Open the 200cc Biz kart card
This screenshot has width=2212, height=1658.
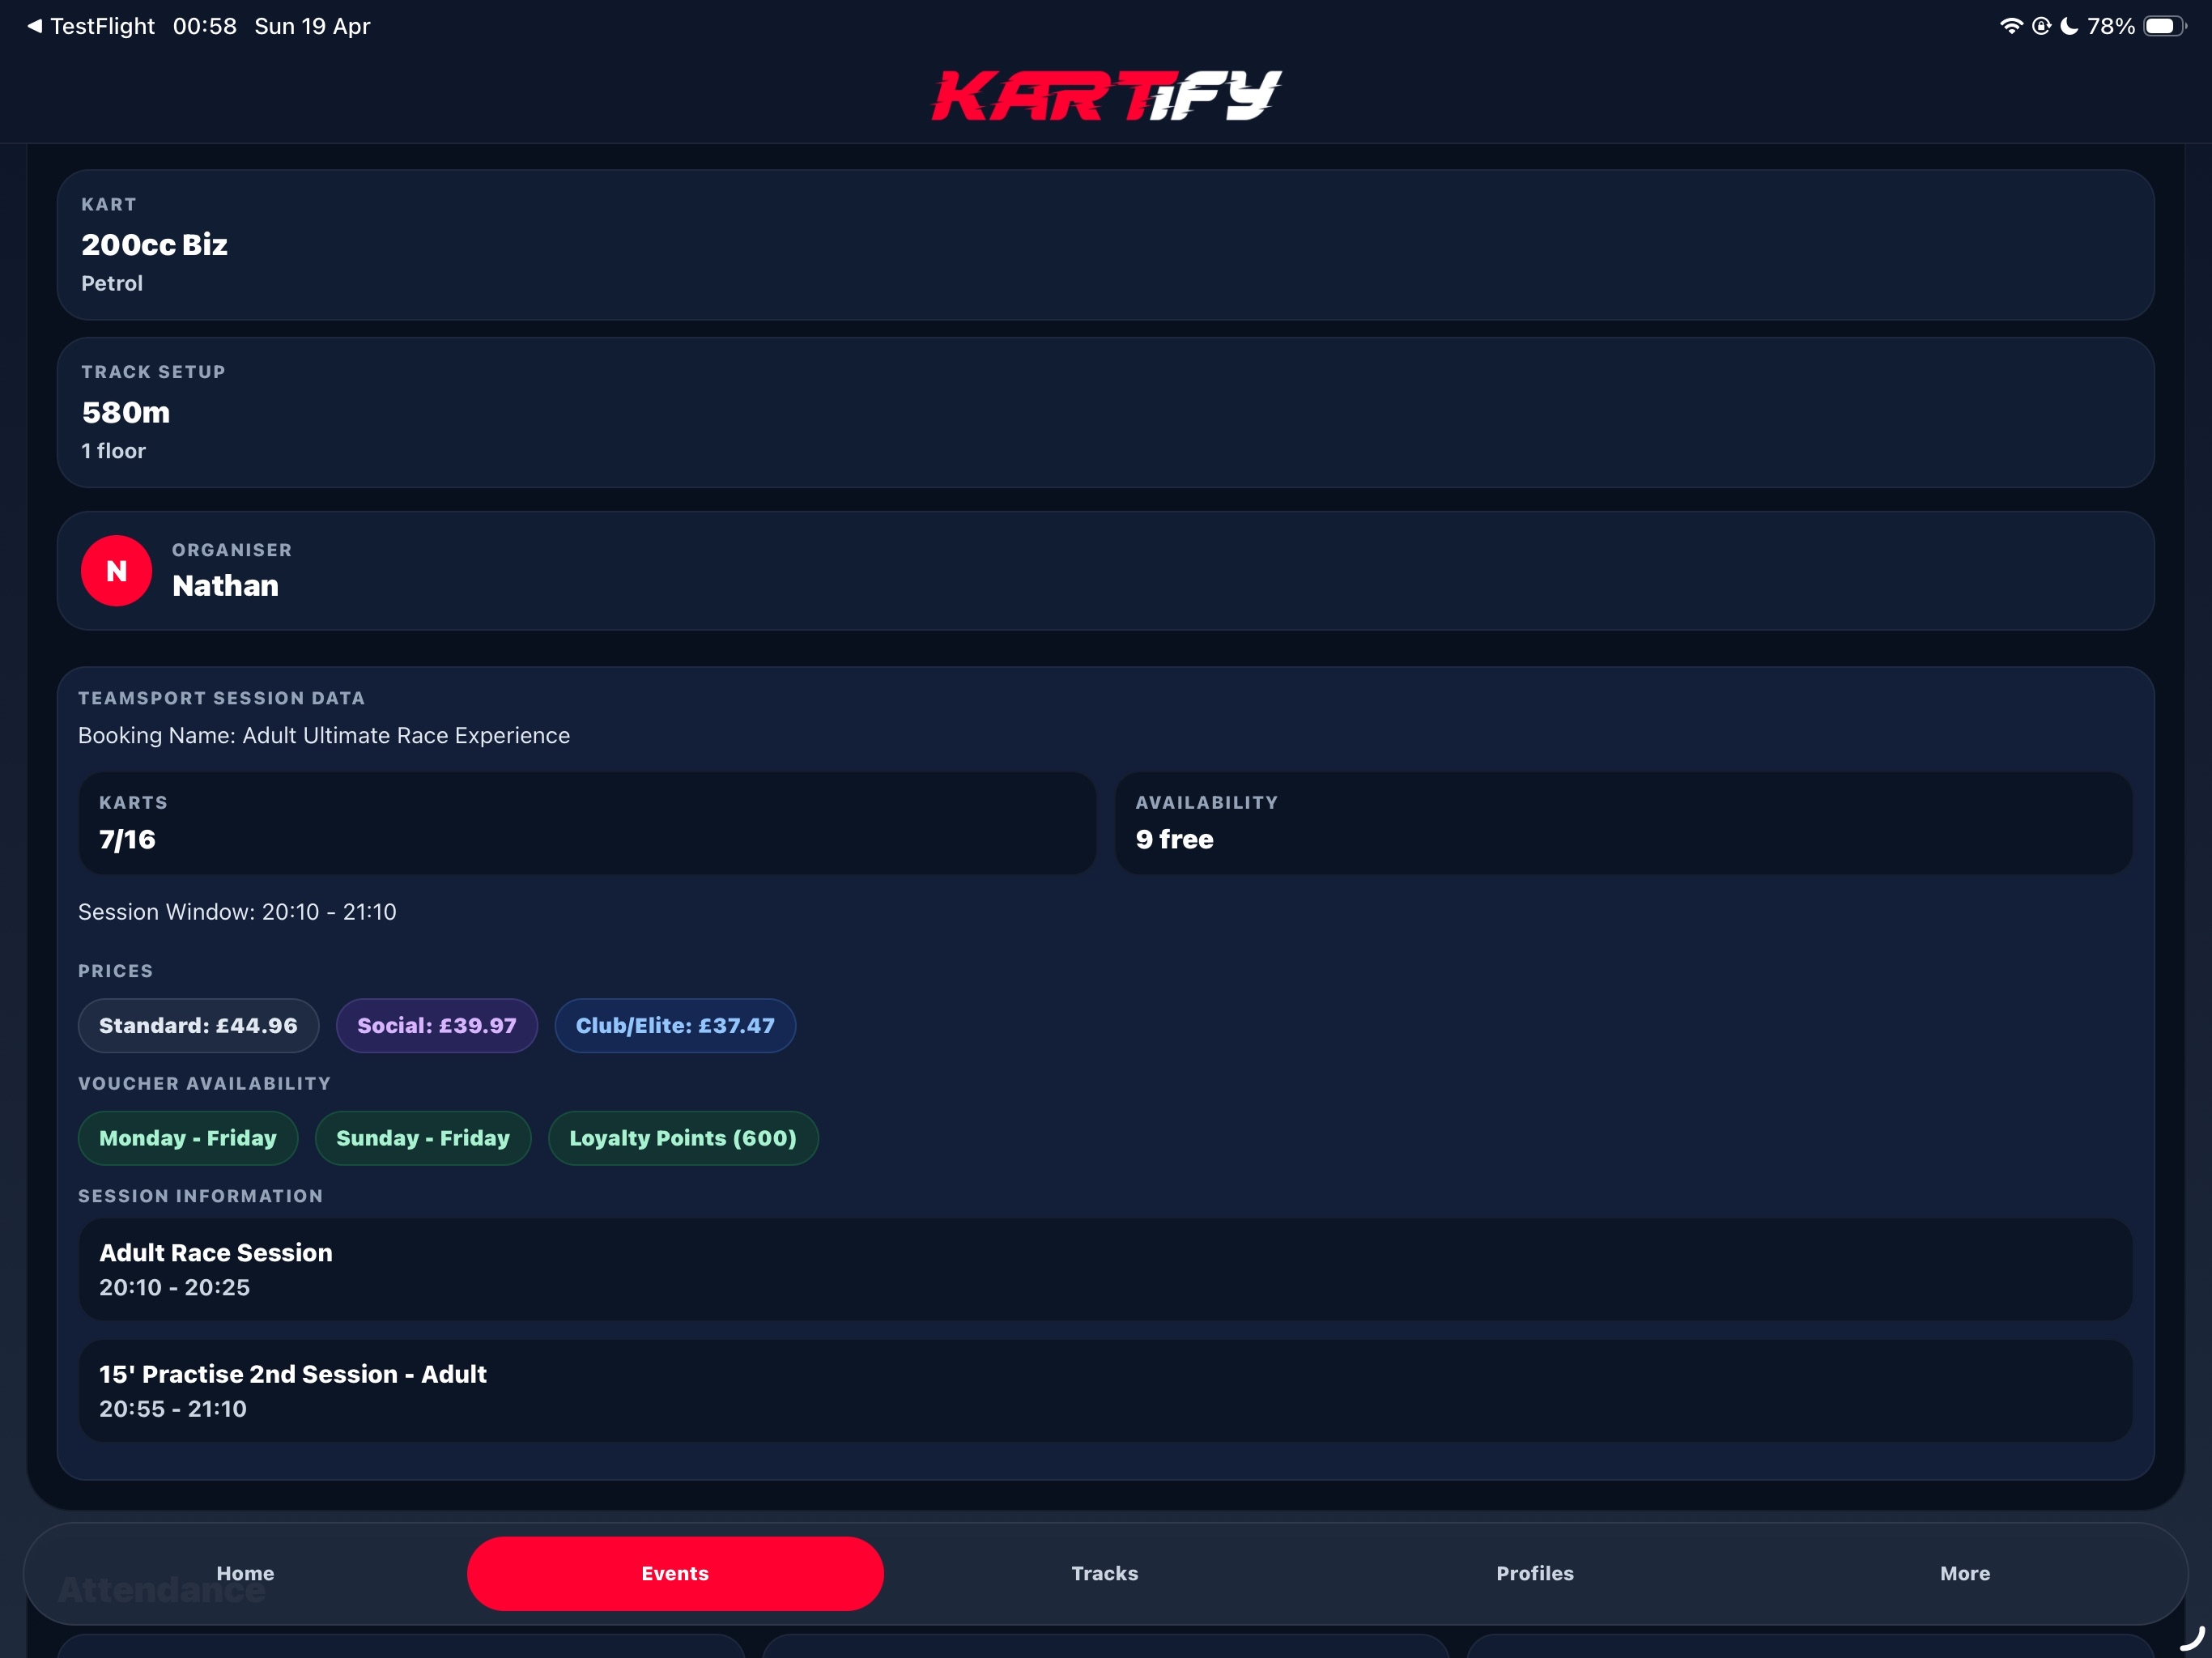[1106, 245]
